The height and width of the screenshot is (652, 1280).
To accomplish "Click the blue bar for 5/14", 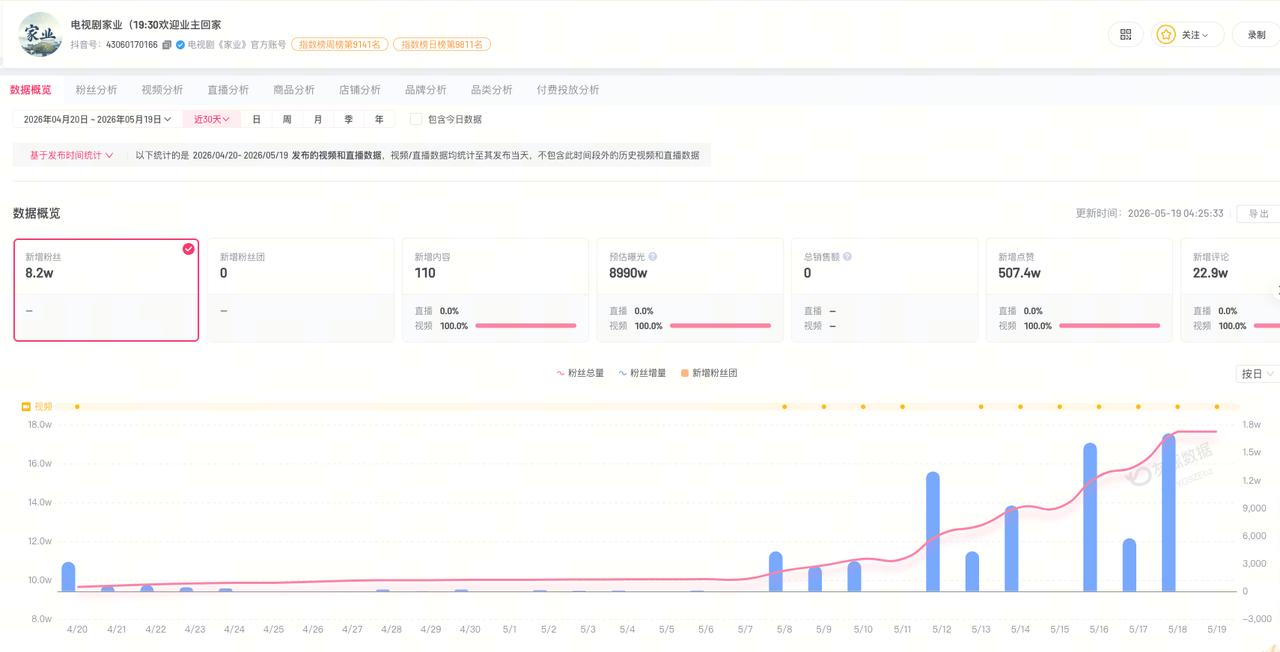I will click(1011, 549).
